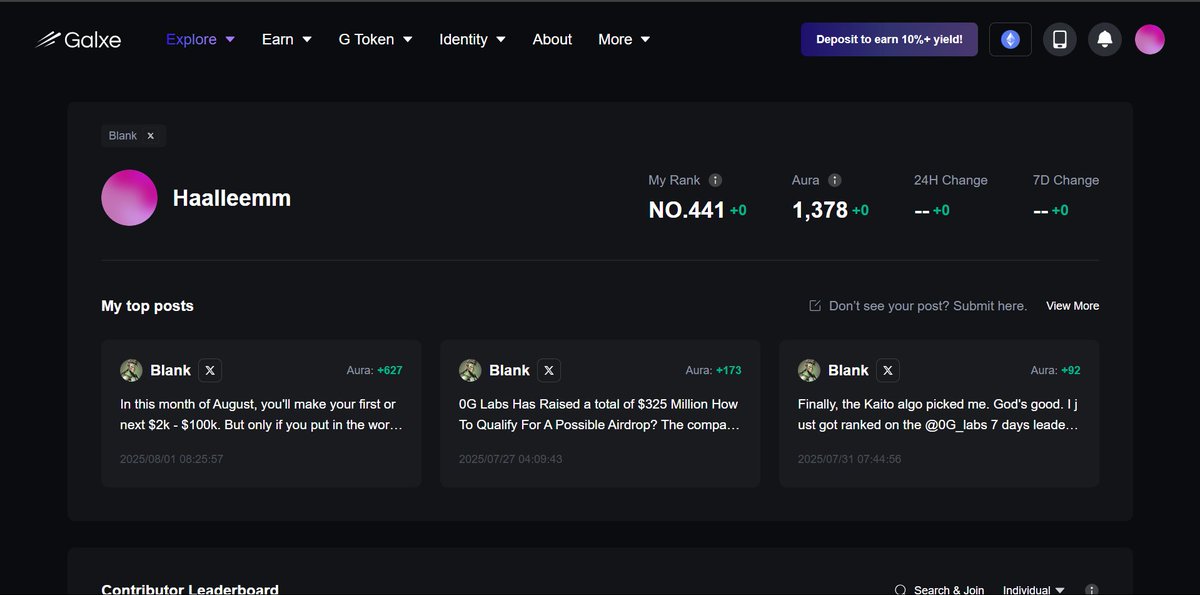Screen dimensions: 1200x595
Task: Click Blank avatar on the August post card
Action: click(131, 370)
